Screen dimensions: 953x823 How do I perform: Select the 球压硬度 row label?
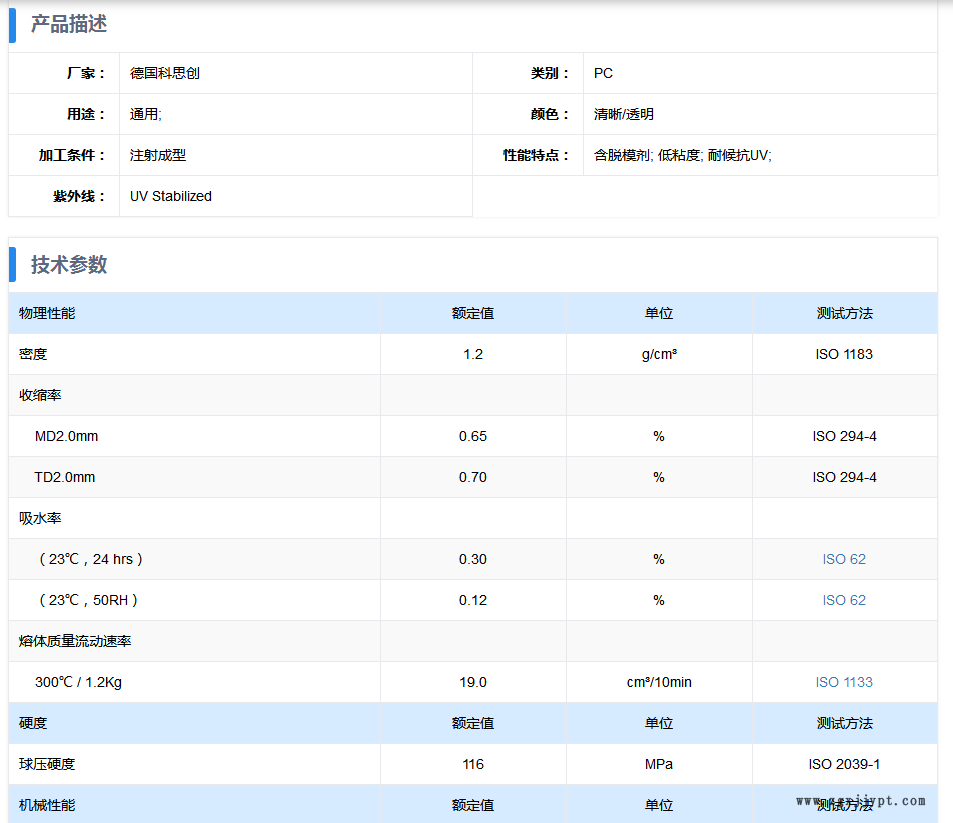click(x=47, y=764)
